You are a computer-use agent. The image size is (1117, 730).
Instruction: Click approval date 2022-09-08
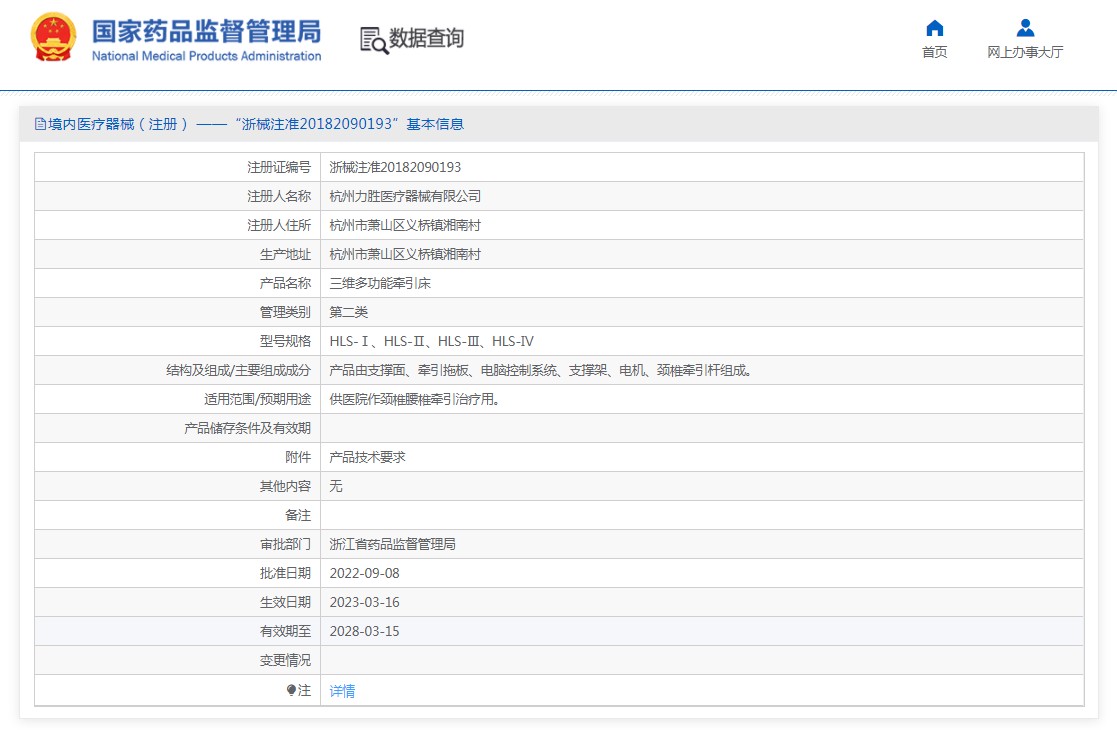pos(364,573)
